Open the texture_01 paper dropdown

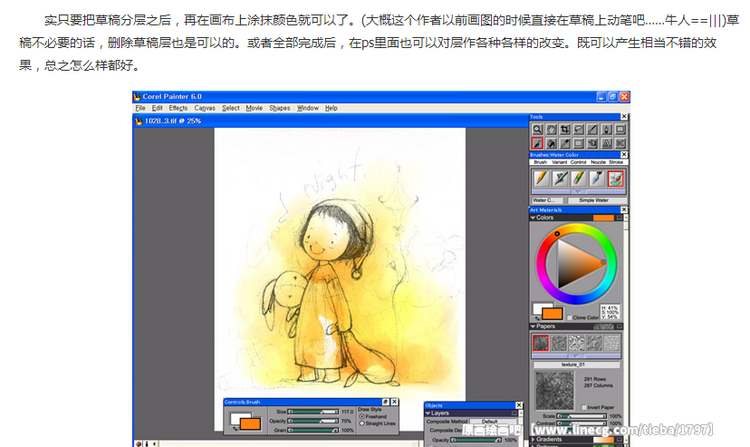(577, 365)
